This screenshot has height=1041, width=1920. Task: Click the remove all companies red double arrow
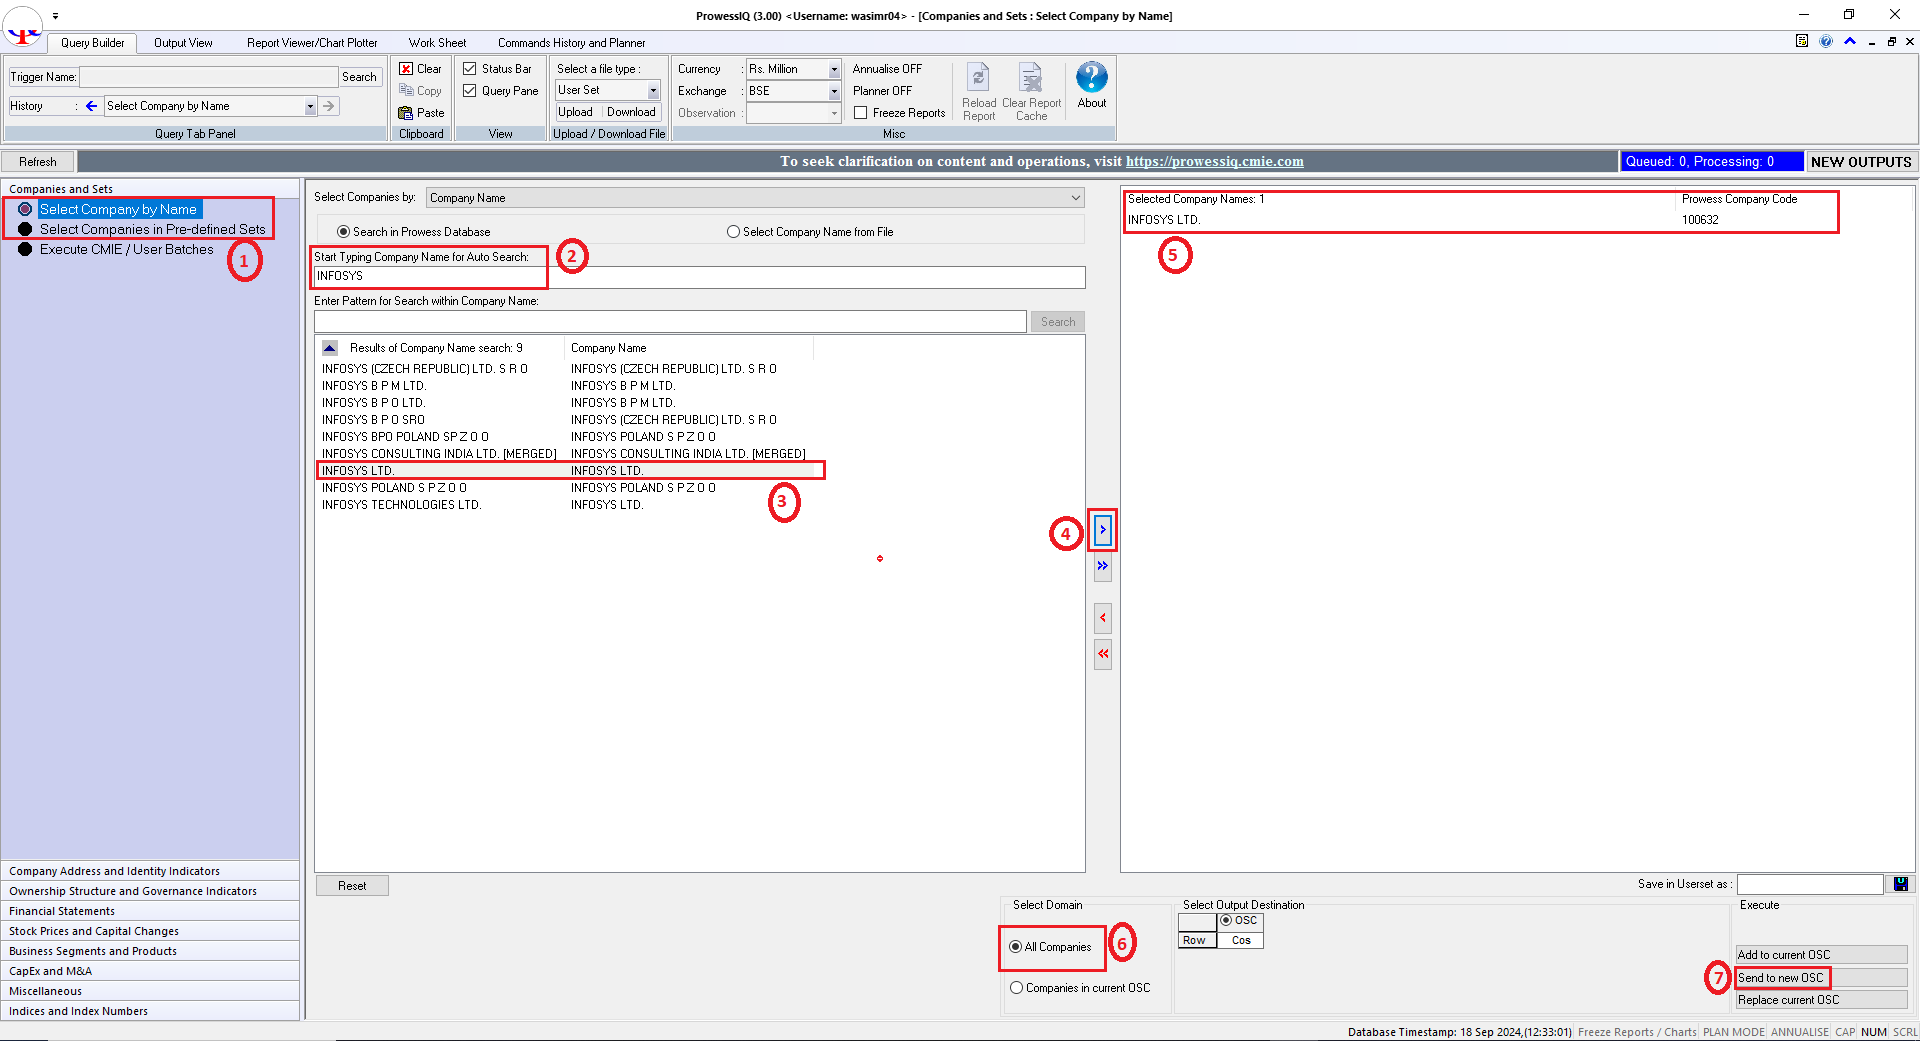(1103, 654)
